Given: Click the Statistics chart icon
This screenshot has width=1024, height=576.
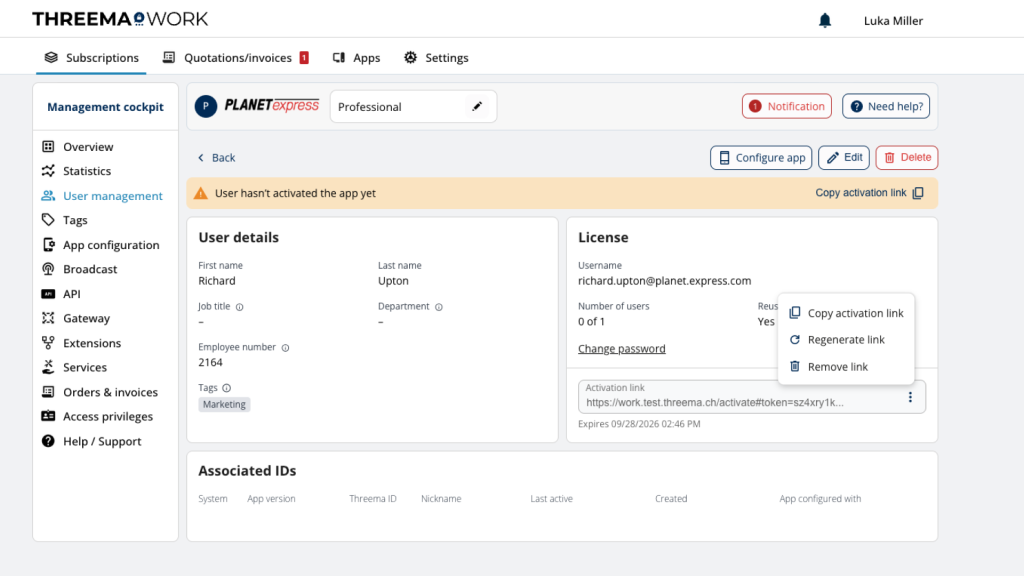Looking at the screenshot, I should click(x=48, y=171).
